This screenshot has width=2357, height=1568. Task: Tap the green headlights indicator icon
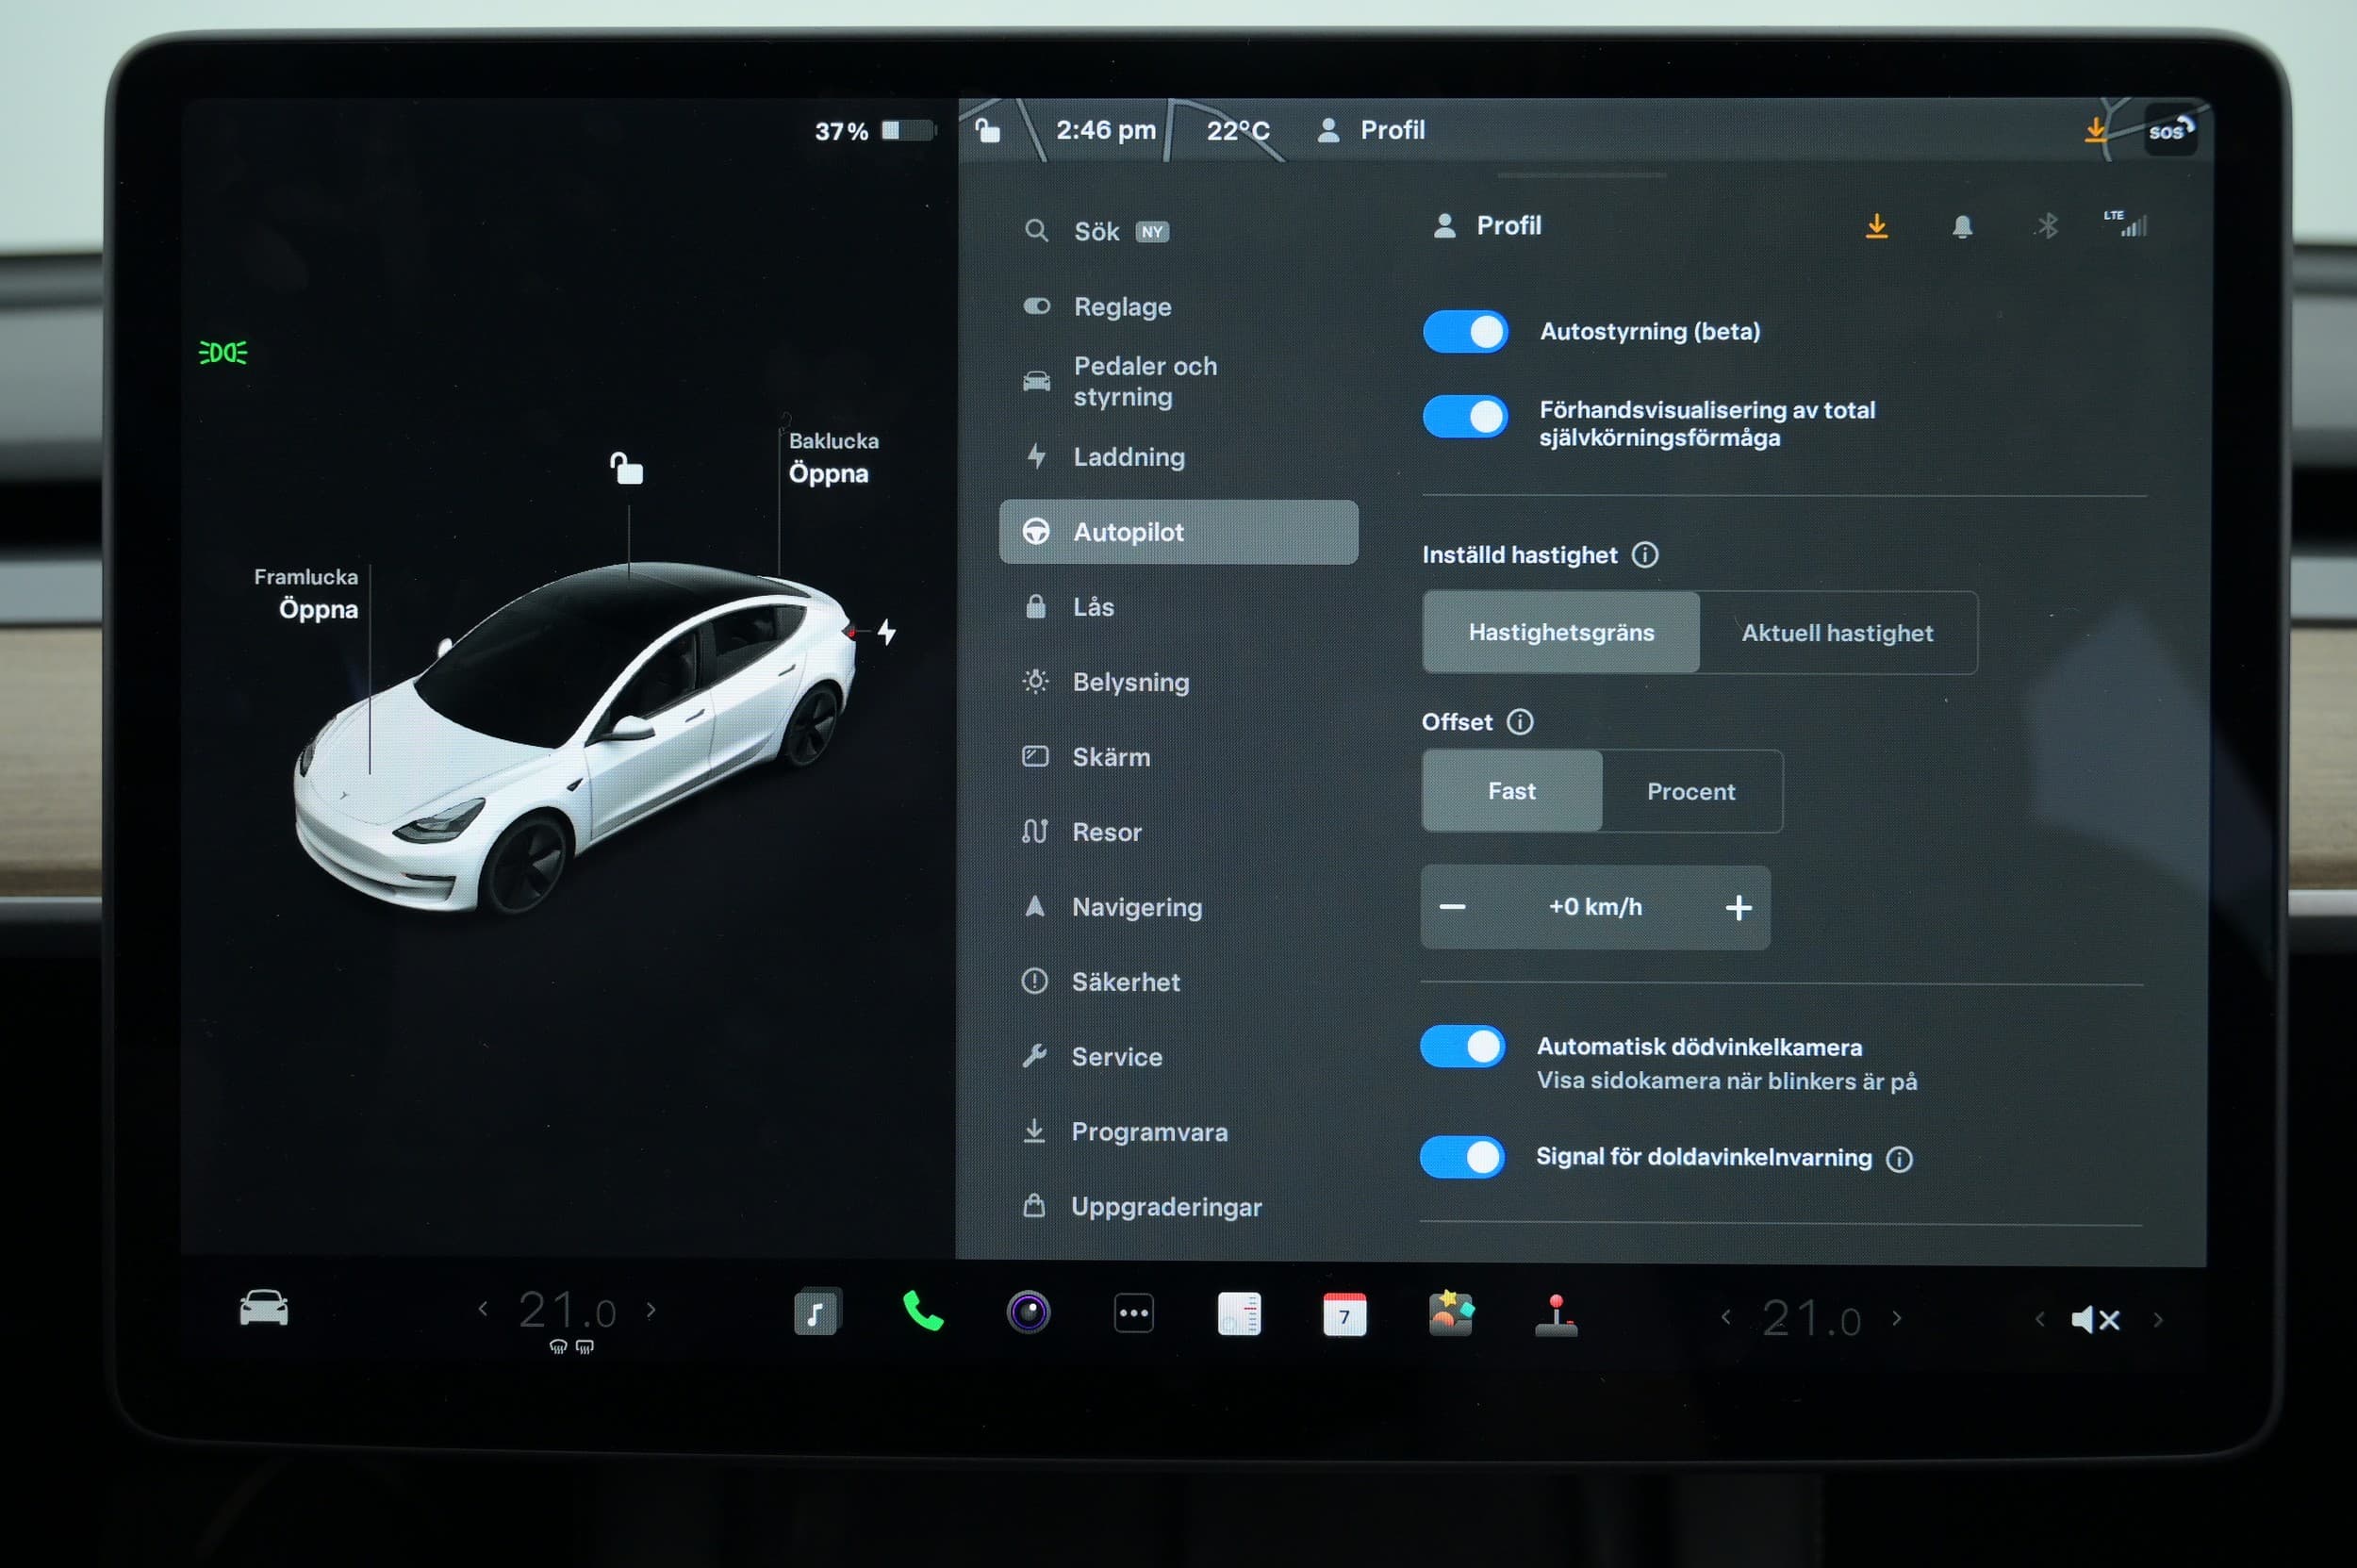[223, 352]
